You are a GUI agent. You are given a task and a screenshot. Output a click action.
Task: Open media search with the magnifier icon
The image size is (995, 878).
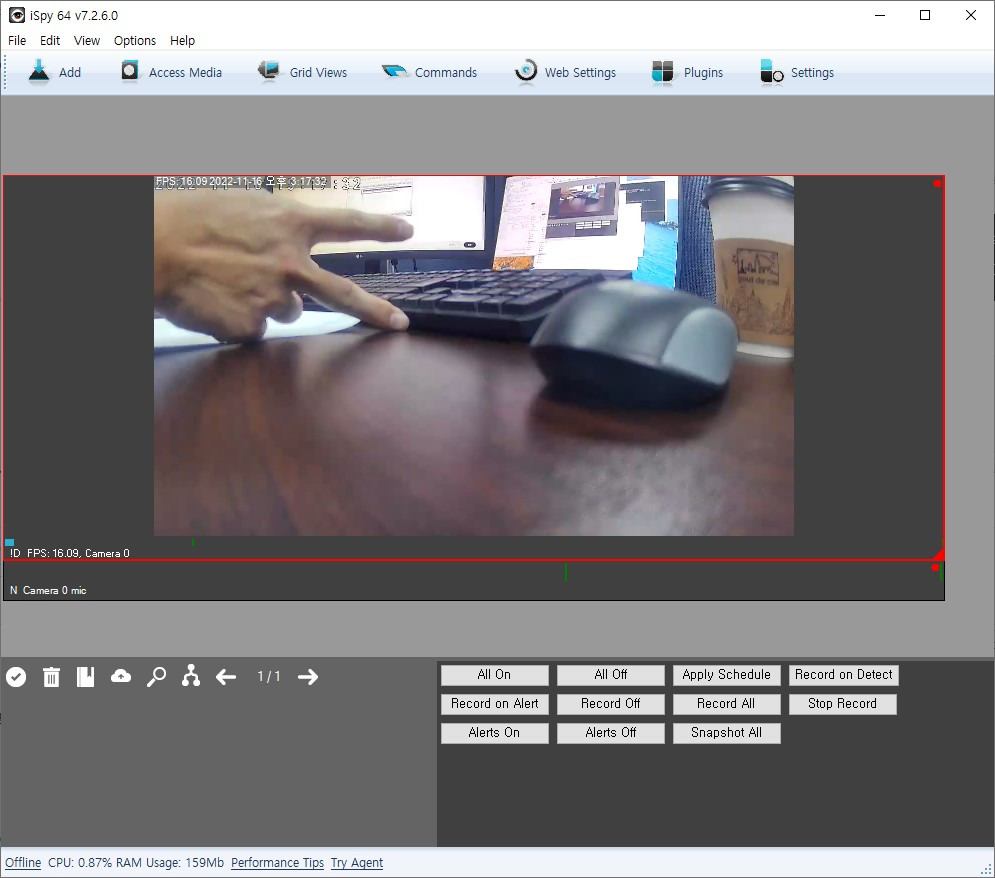(156, 676)
